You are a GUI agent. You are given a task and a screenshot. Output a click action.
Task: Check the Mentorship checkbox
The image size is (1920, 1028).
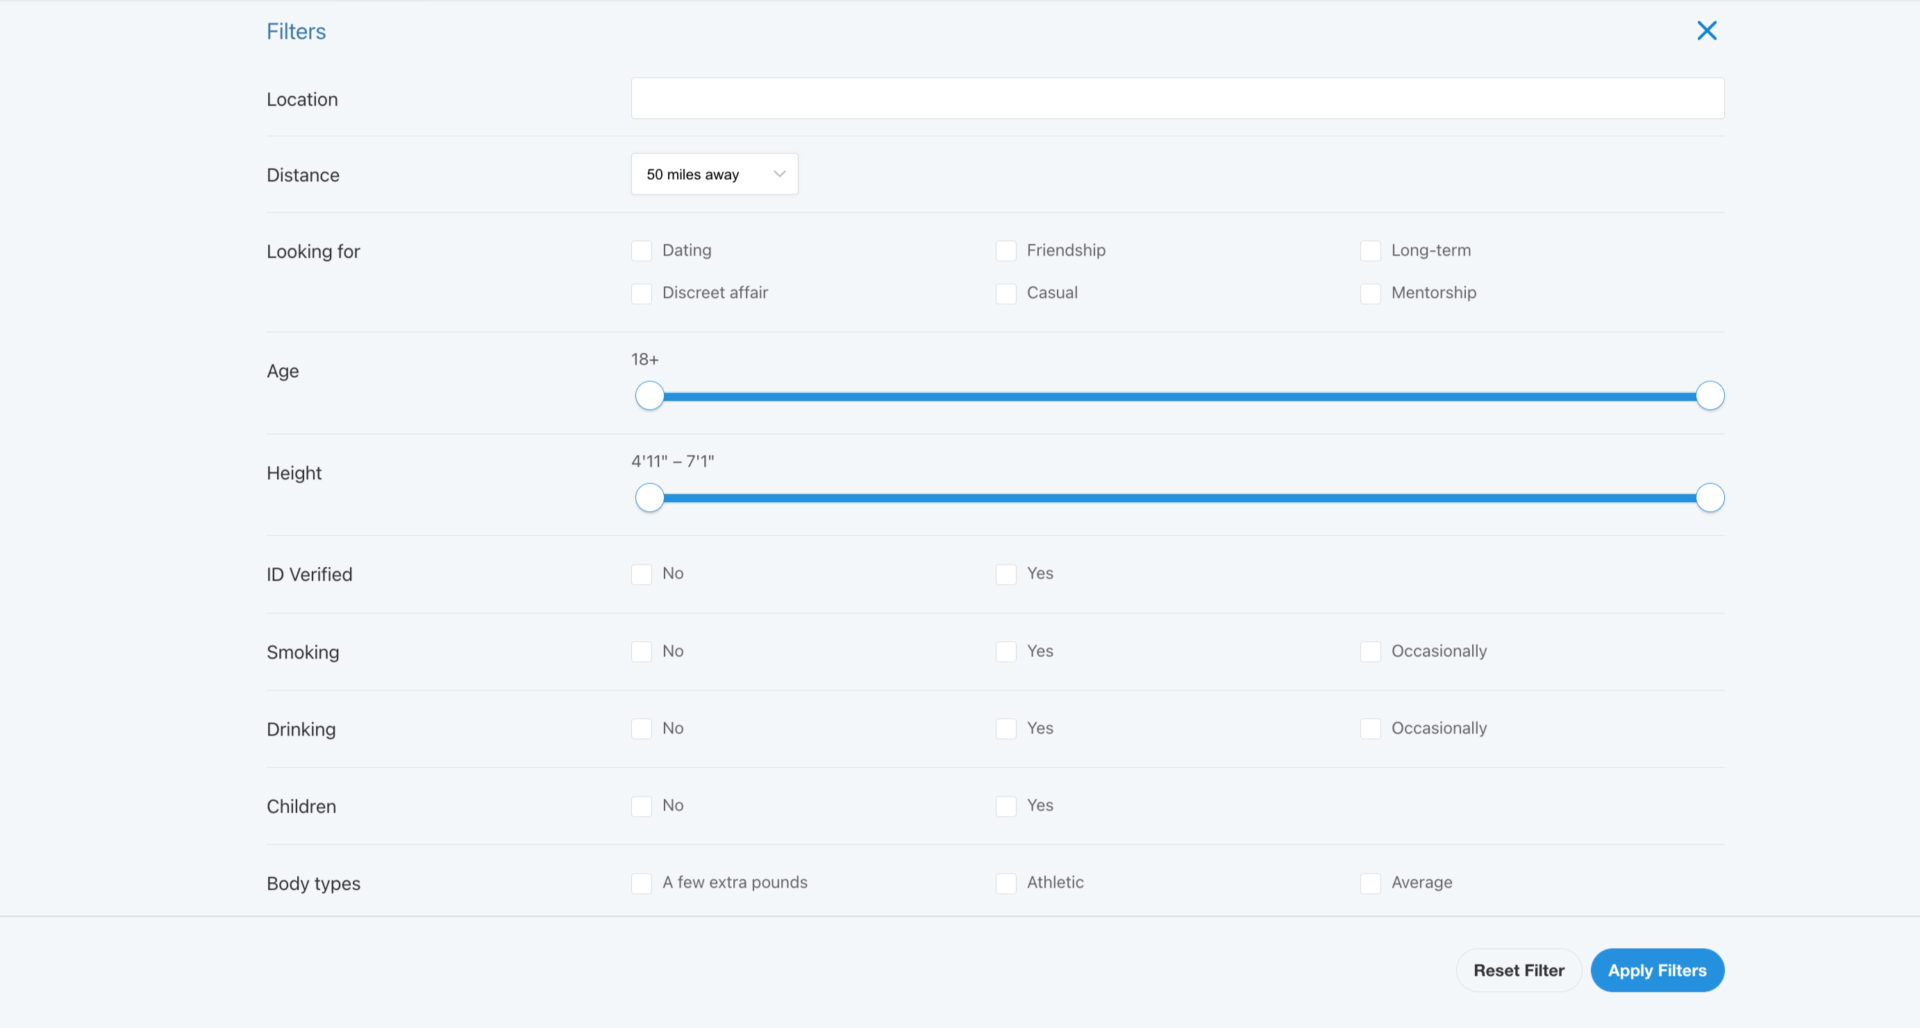tap(1370, 294)
